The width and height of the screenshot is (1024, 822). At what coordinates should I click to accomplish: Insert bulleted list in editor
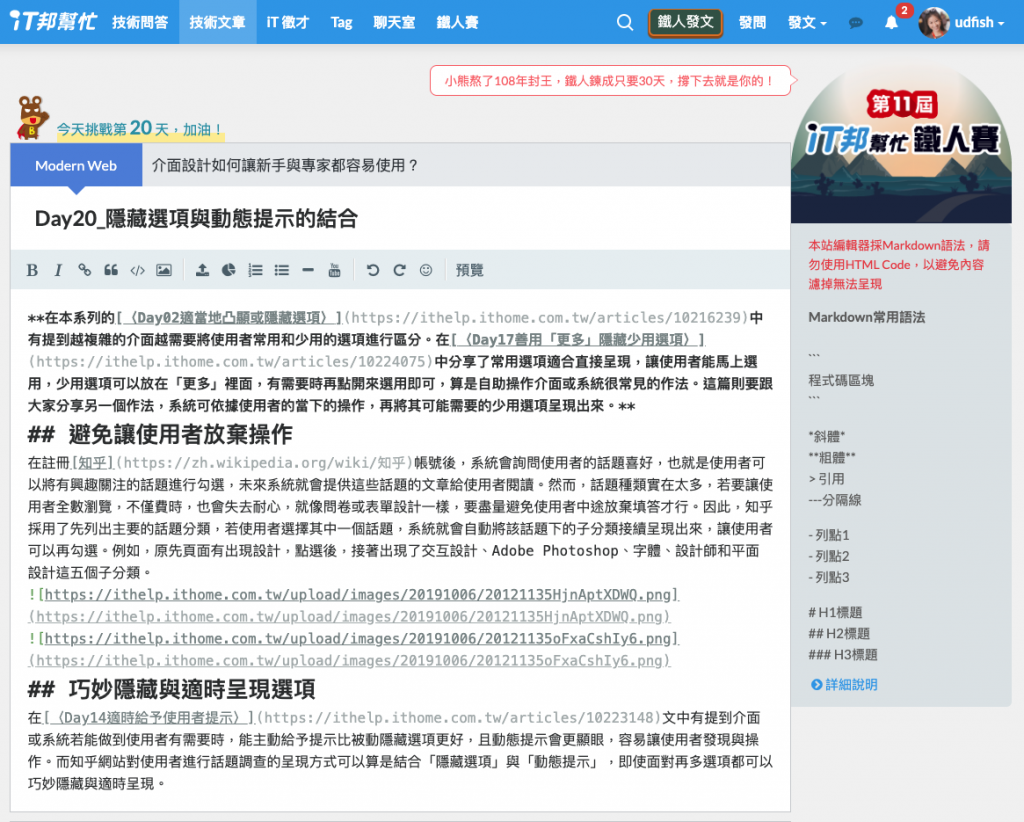coord(281,270)
